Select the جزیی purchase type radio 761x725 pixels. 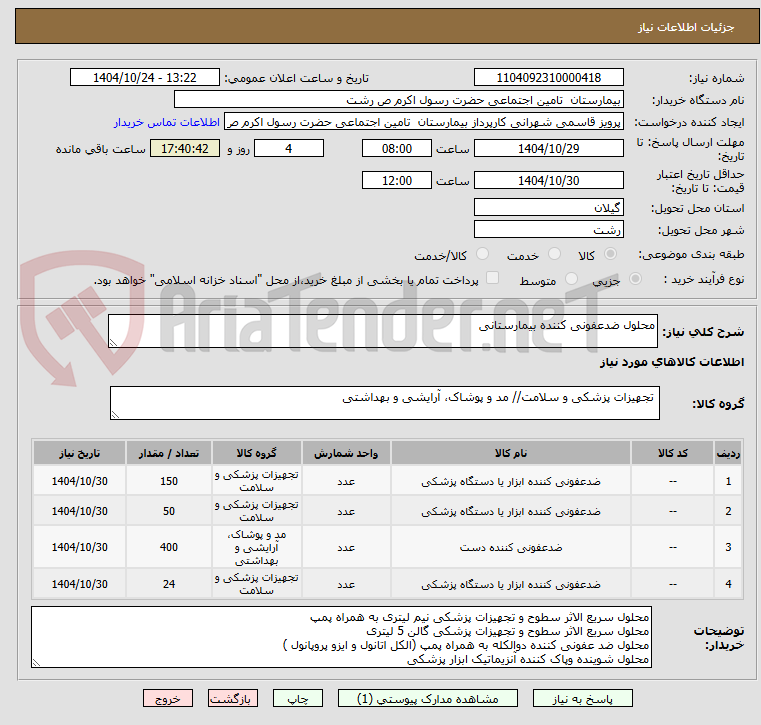[x=635, y=279]
